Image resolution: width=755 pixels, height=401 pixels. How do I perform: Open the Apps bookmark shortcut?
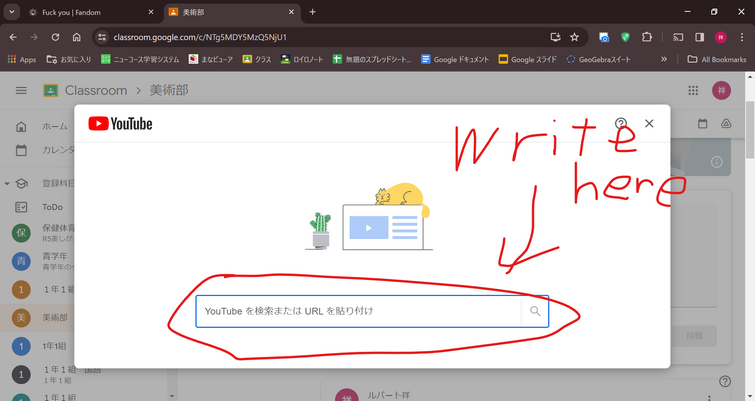[x=22, y=59]
